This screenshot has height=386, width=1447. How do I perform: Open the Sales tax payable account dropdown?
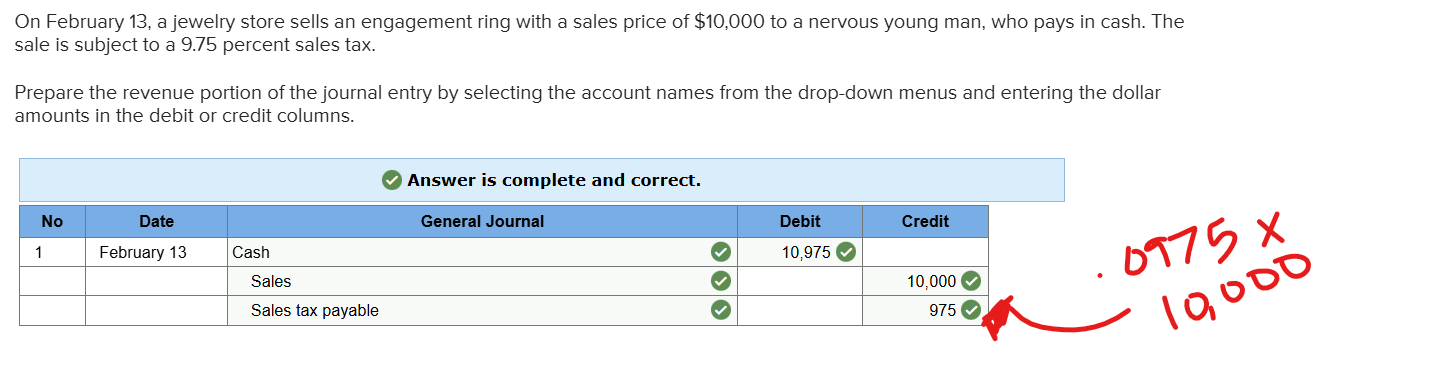click(x=482, y=311)
